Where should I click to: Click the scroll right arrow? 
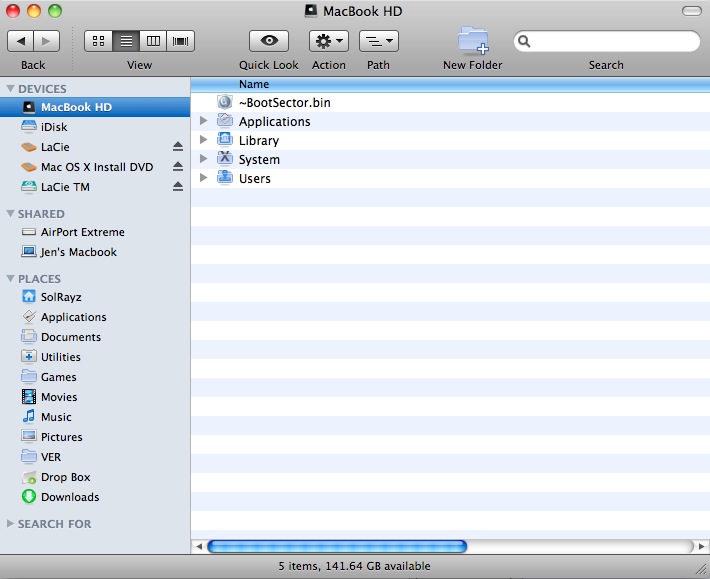(701, 546)
